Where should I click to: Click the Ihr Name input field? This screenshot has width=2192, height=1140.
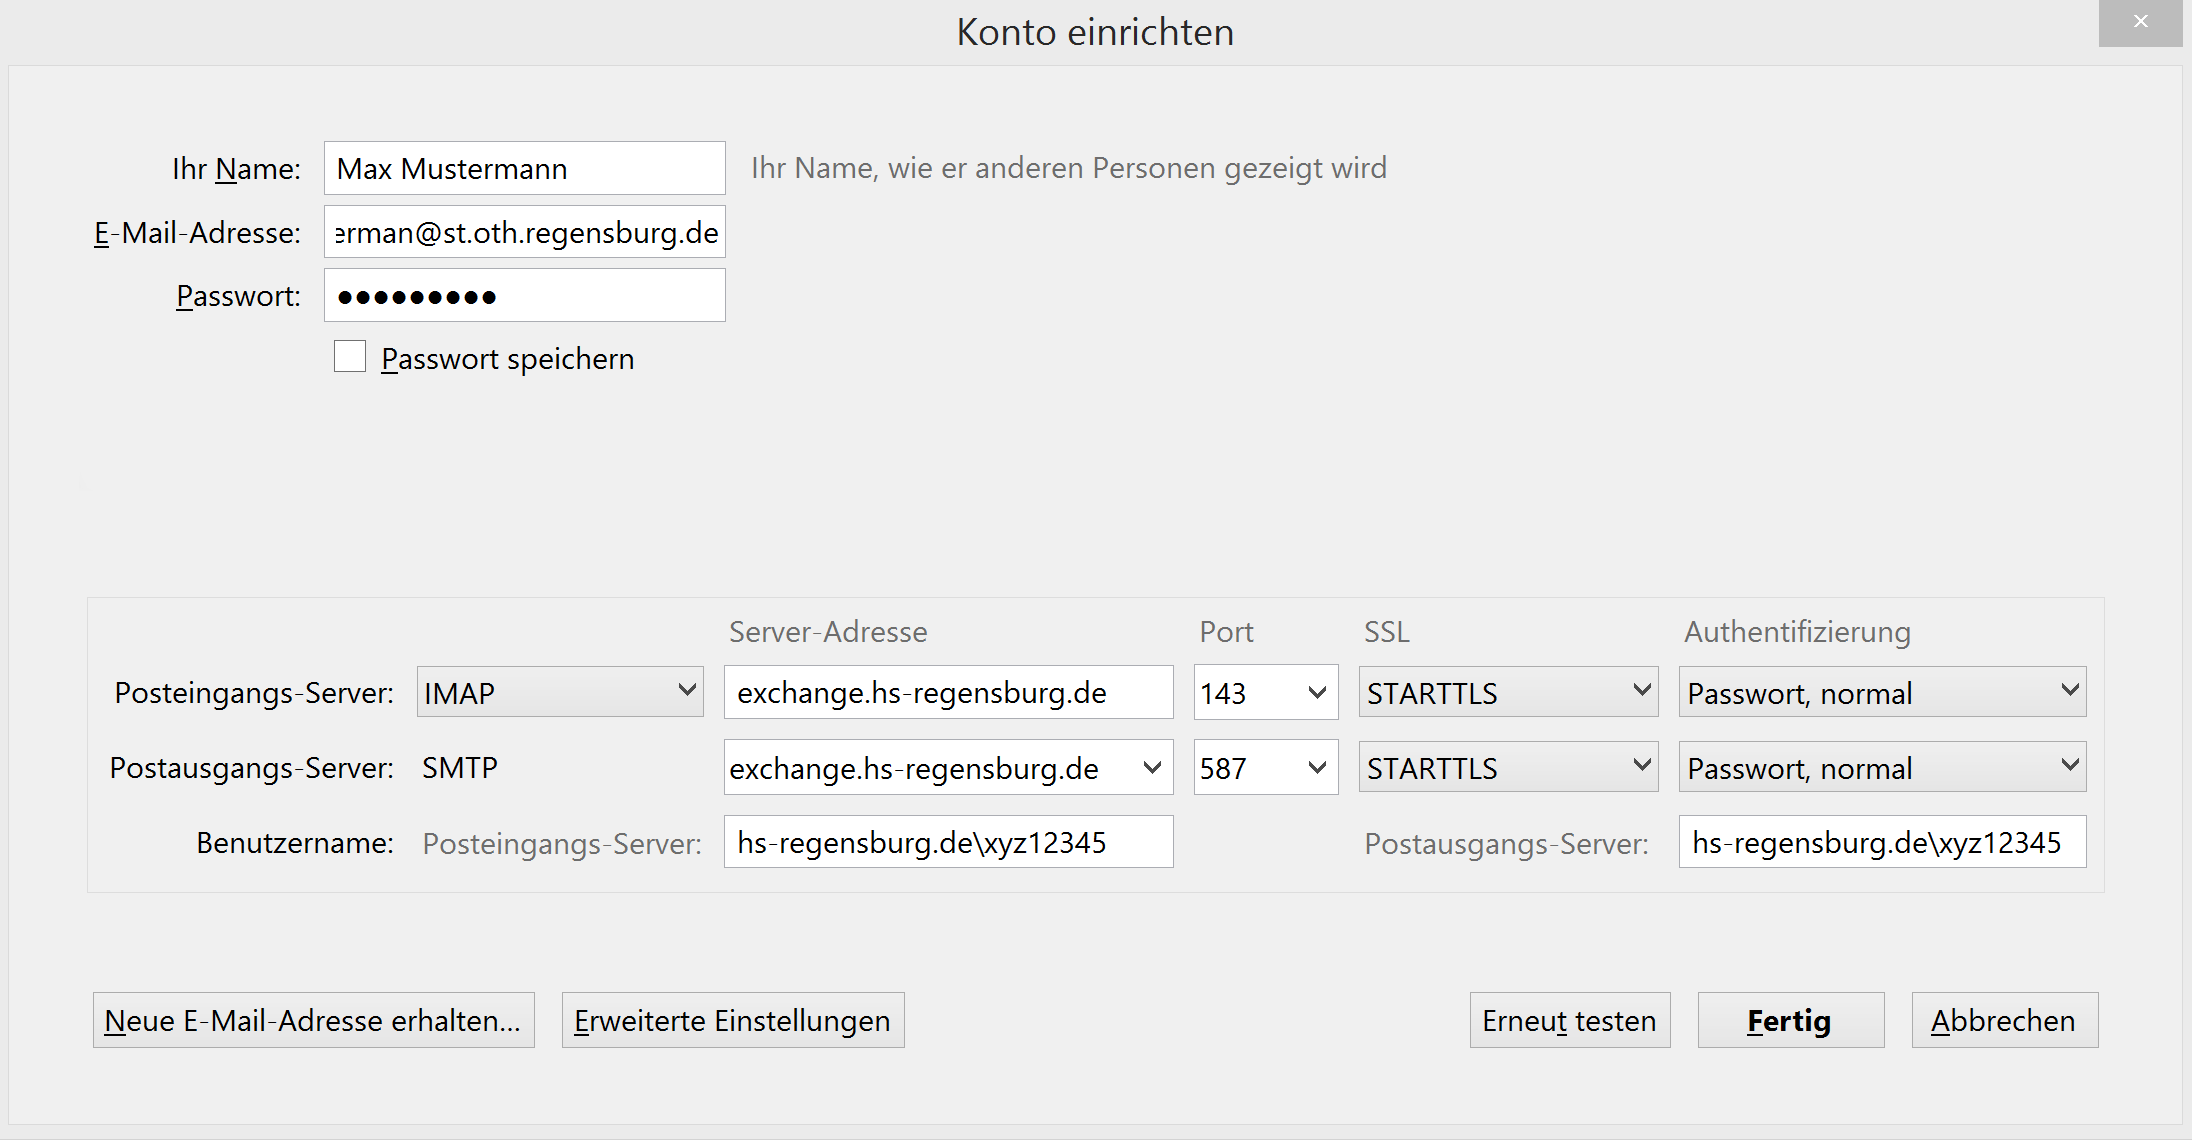click(524, 168)
